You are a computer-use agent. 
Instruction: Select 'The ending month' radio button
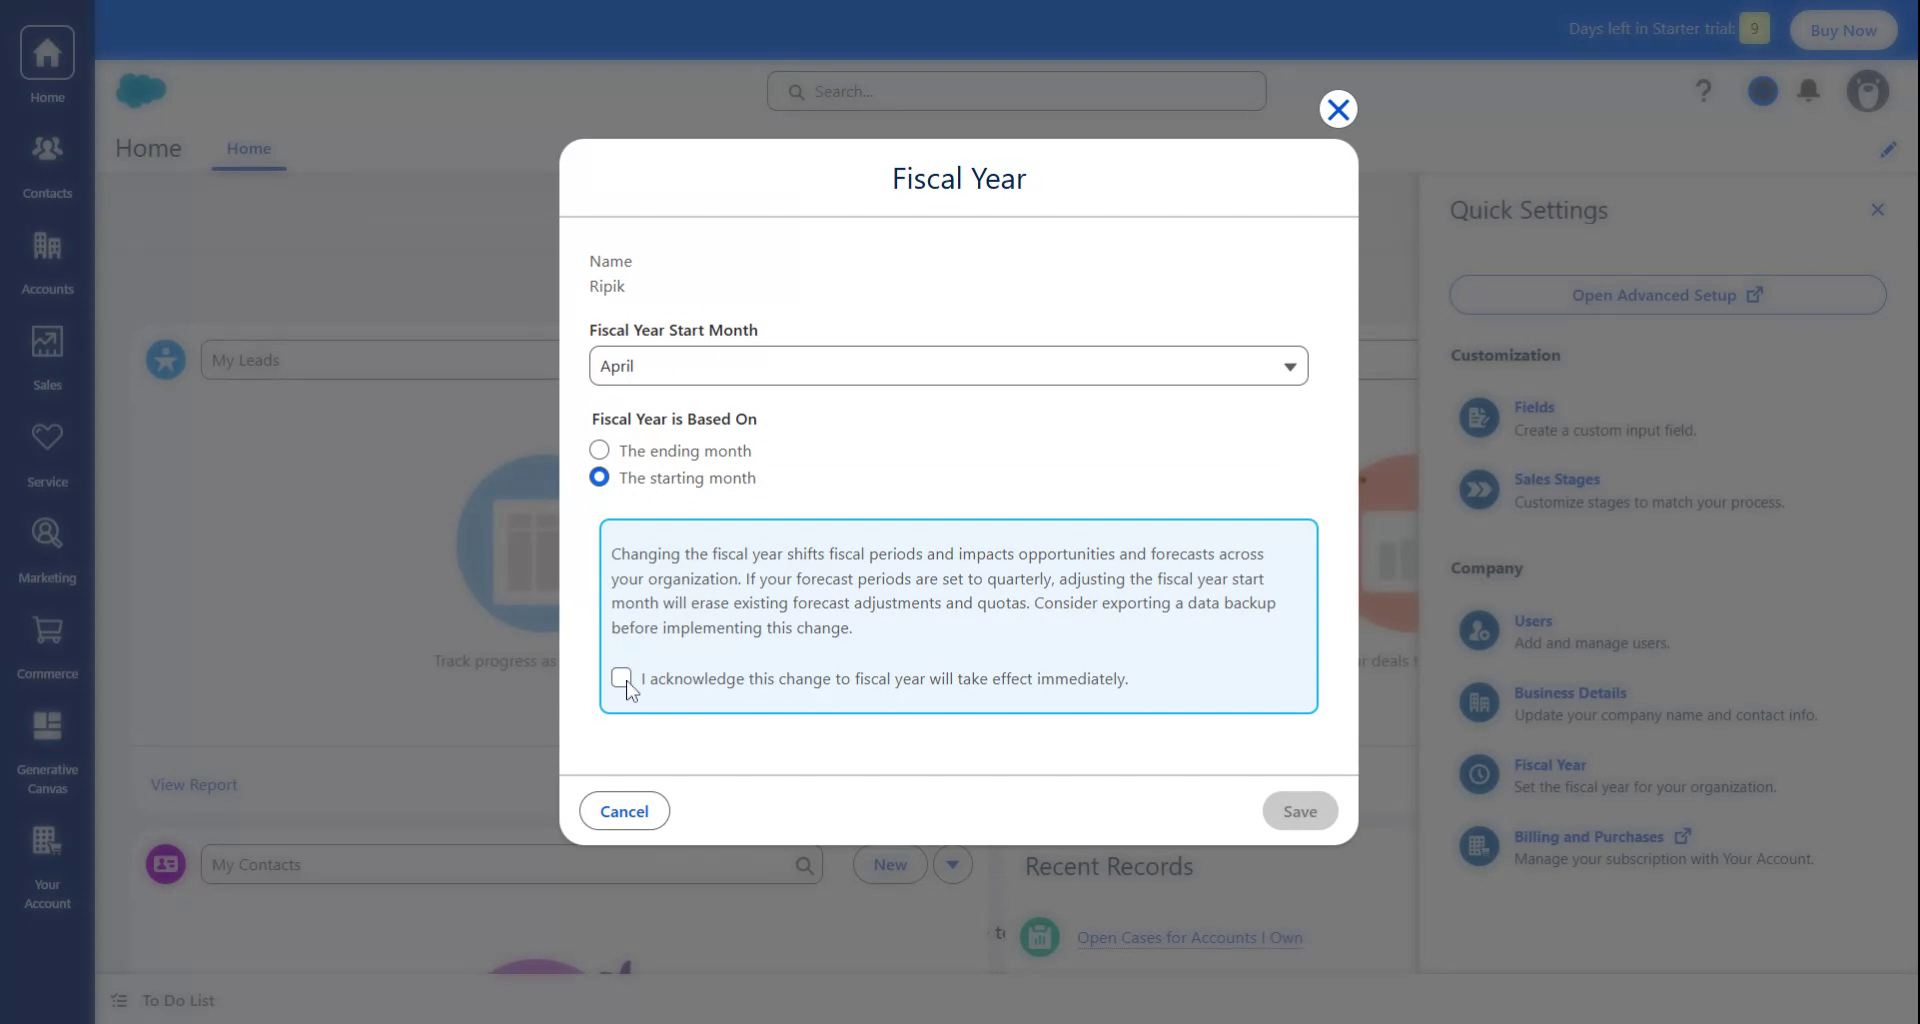click(599, 450)
